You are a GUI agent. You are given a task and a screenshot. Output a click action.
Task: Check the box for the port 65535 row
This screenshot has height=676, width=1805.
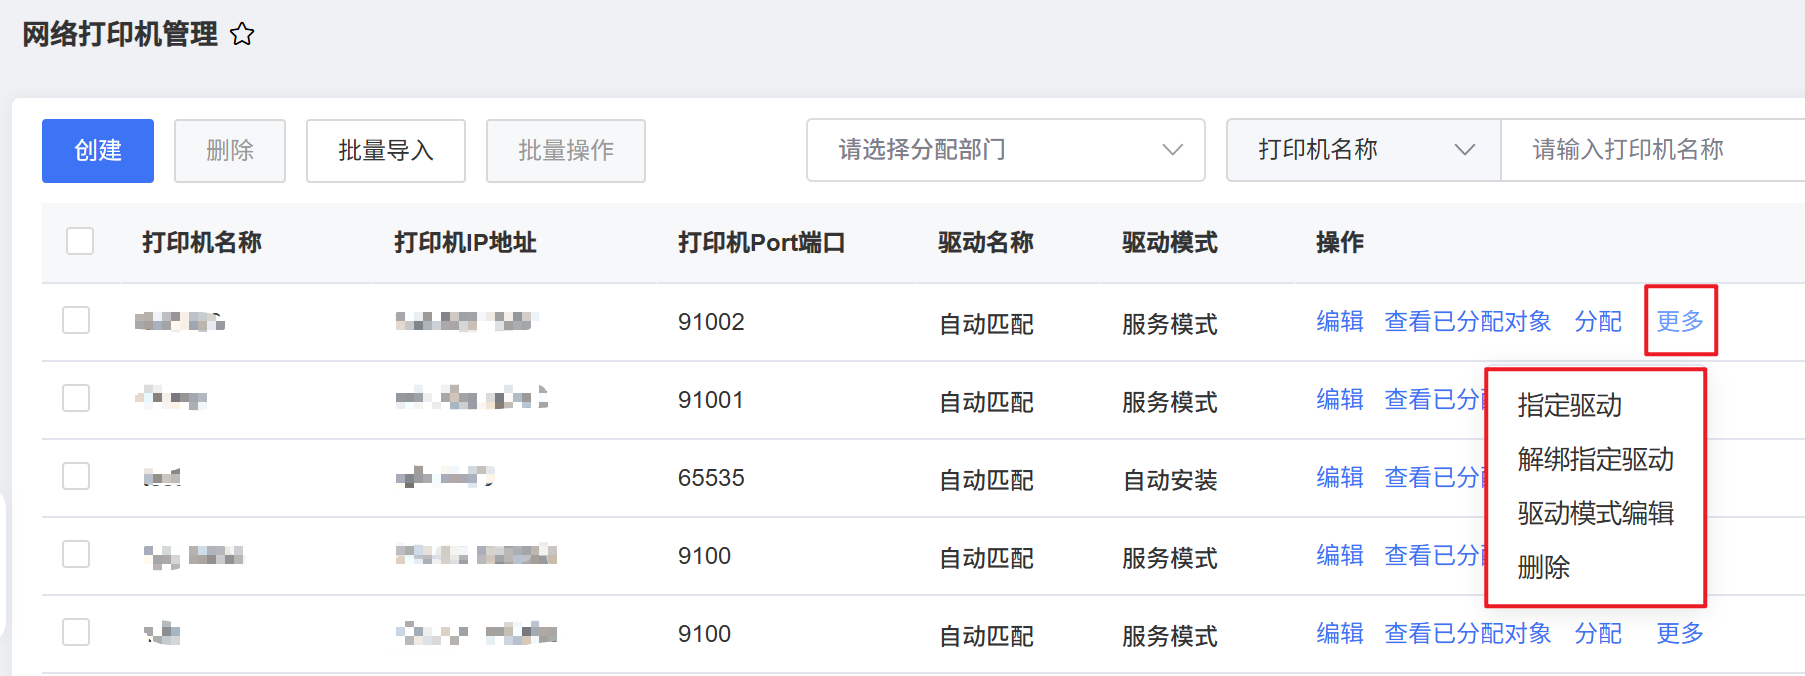coord(76,476)
